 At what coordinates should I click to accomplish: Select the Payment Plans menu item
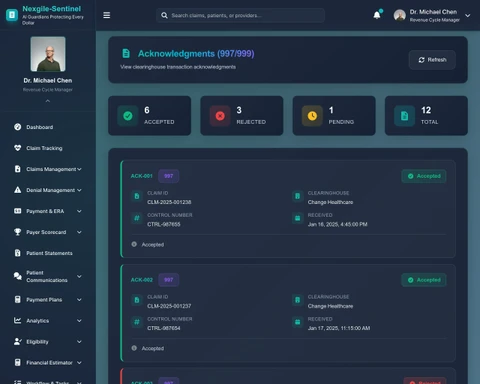tap(48, 299)
